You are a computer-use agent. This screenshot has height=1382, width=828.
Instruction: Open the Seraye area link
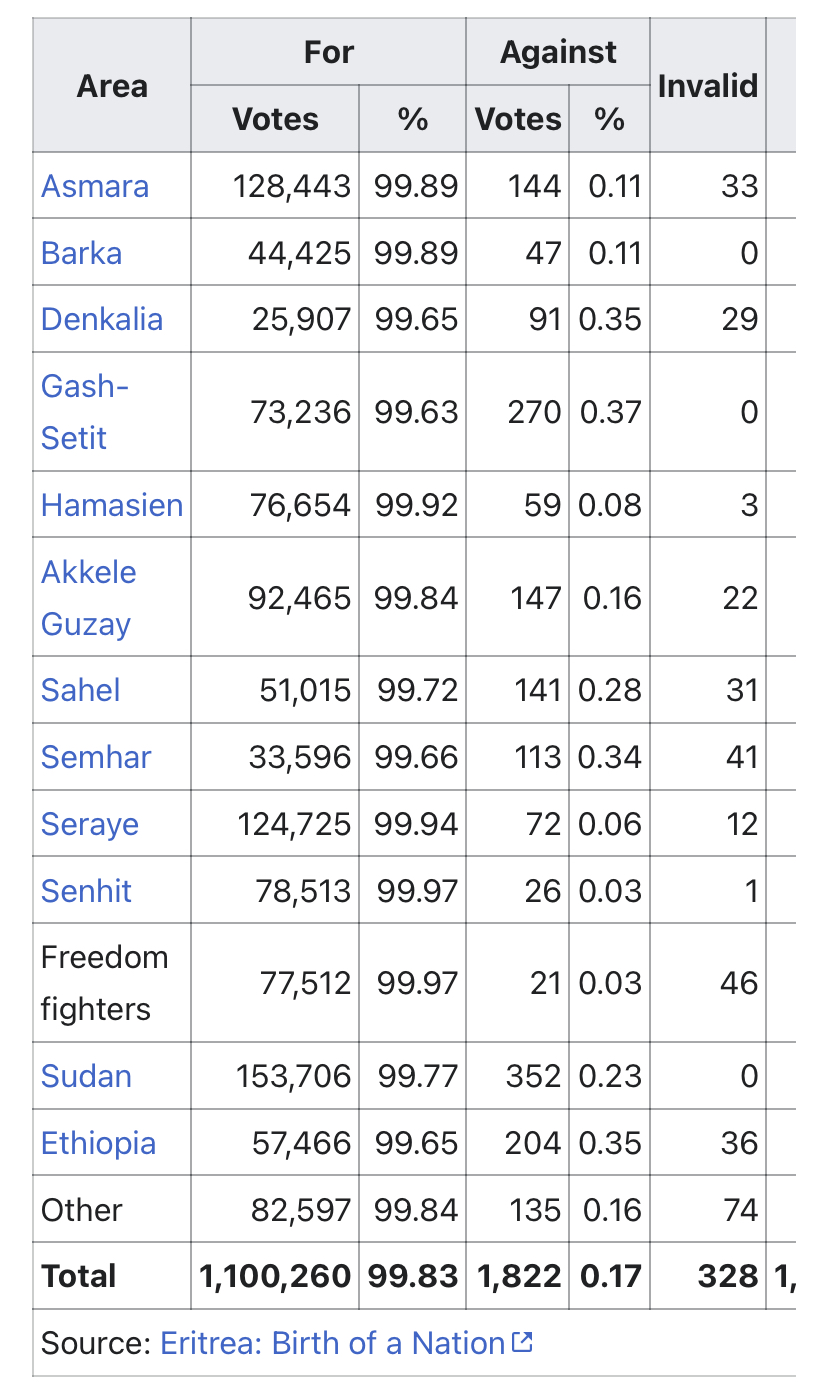click(x=90, y=824)
